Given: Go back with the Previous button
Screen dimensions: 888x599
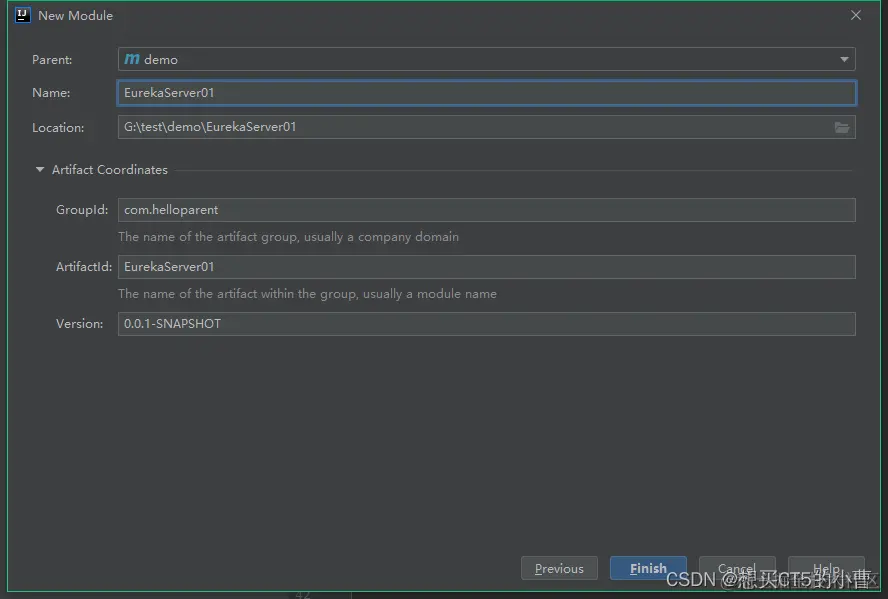Looking at the screenshot, I should tap(559, 568).
